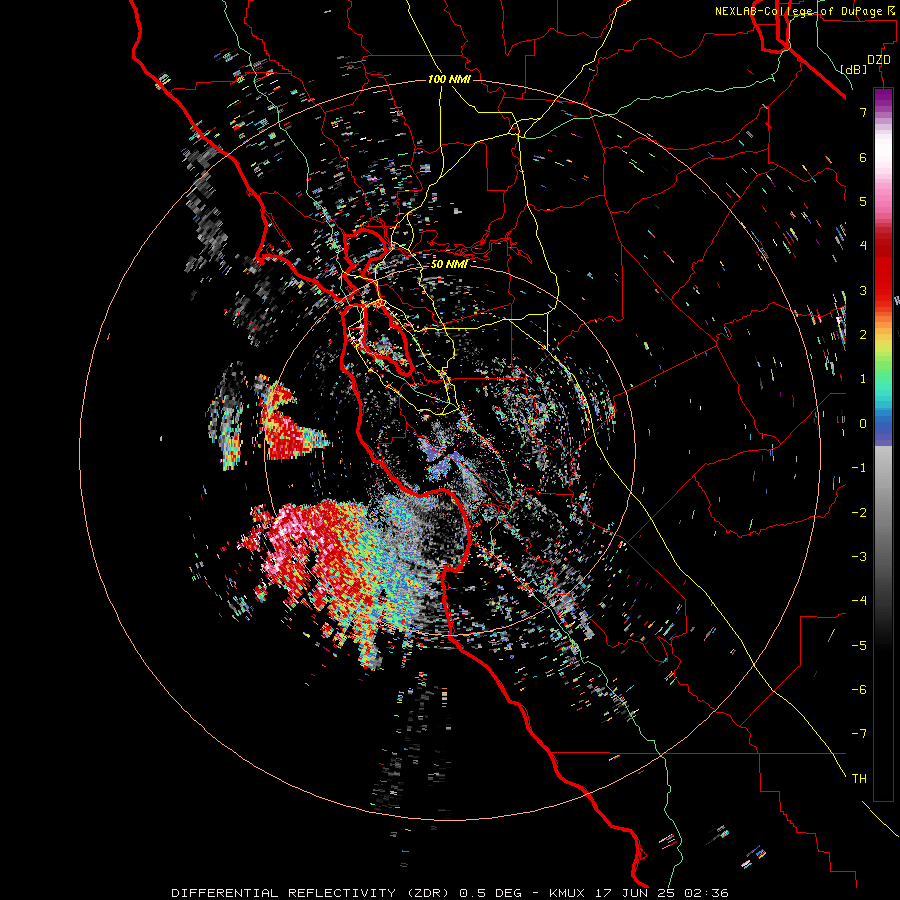This screenshot has width=900, height=900.
Task: Click the "02:36" timestamp in the caption
Action: click(x=708, y=893)
